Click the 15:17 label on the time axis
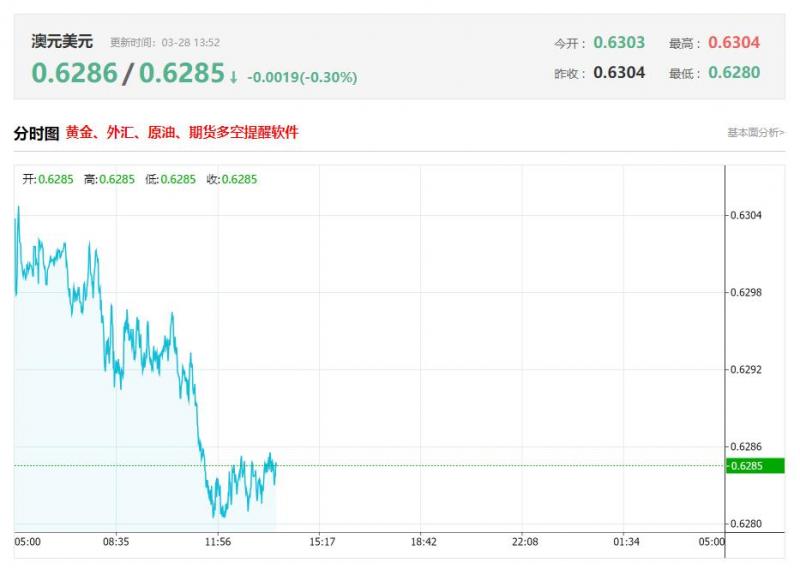 [x=322, y=542]
